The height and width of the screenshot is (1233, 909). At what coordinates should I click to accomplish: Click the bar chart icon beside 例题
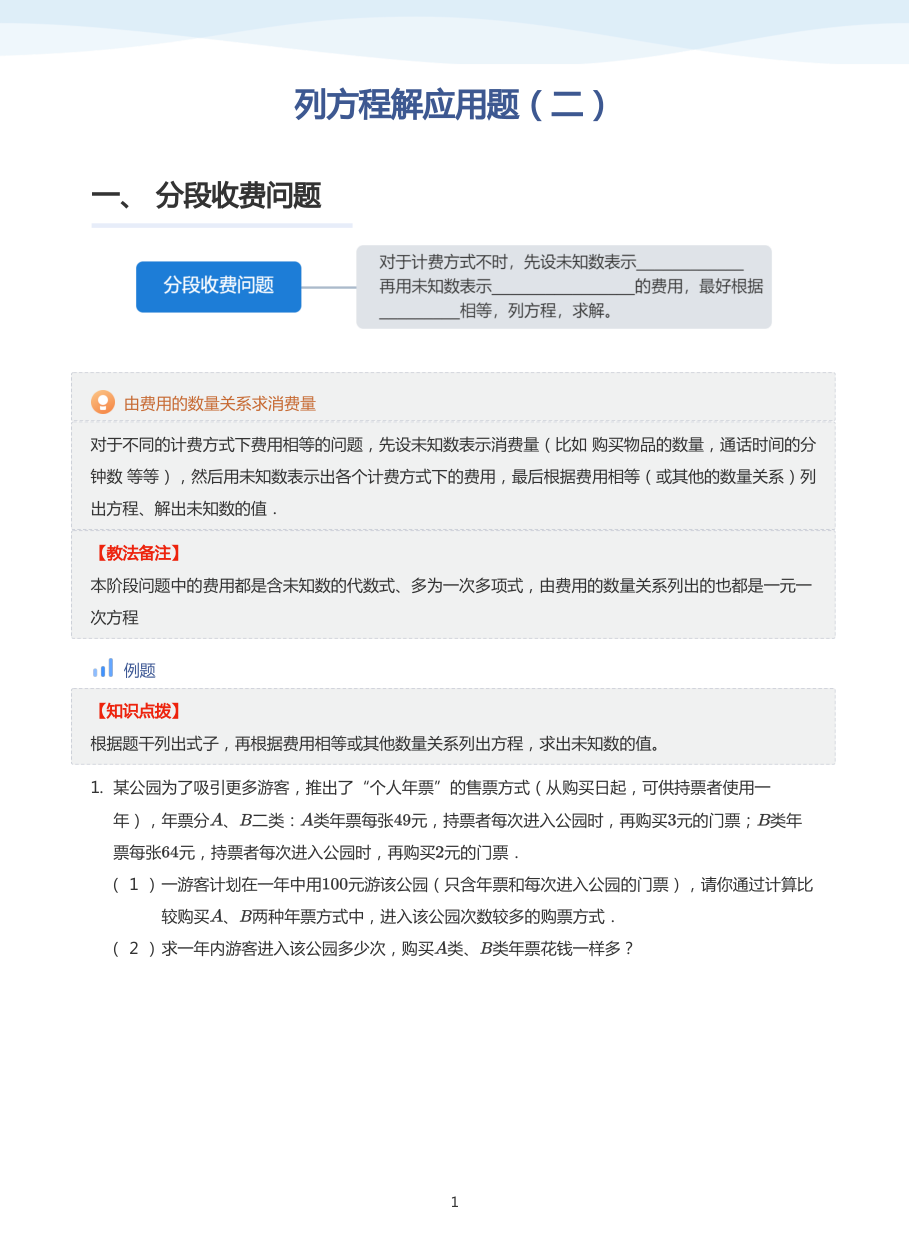pyautogui.click(x=103, y=668)
